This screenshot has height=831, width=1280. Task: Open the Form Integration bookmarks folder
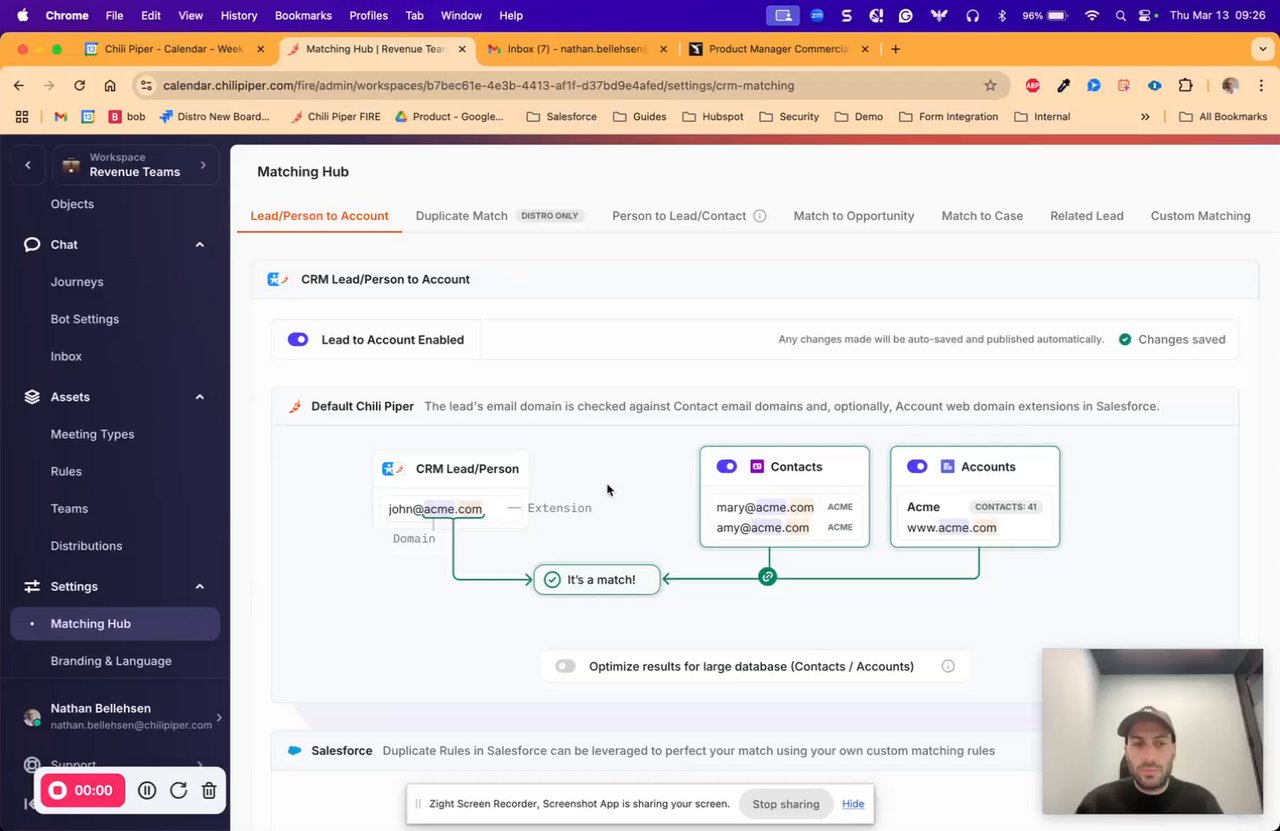[x=949, y=117]
